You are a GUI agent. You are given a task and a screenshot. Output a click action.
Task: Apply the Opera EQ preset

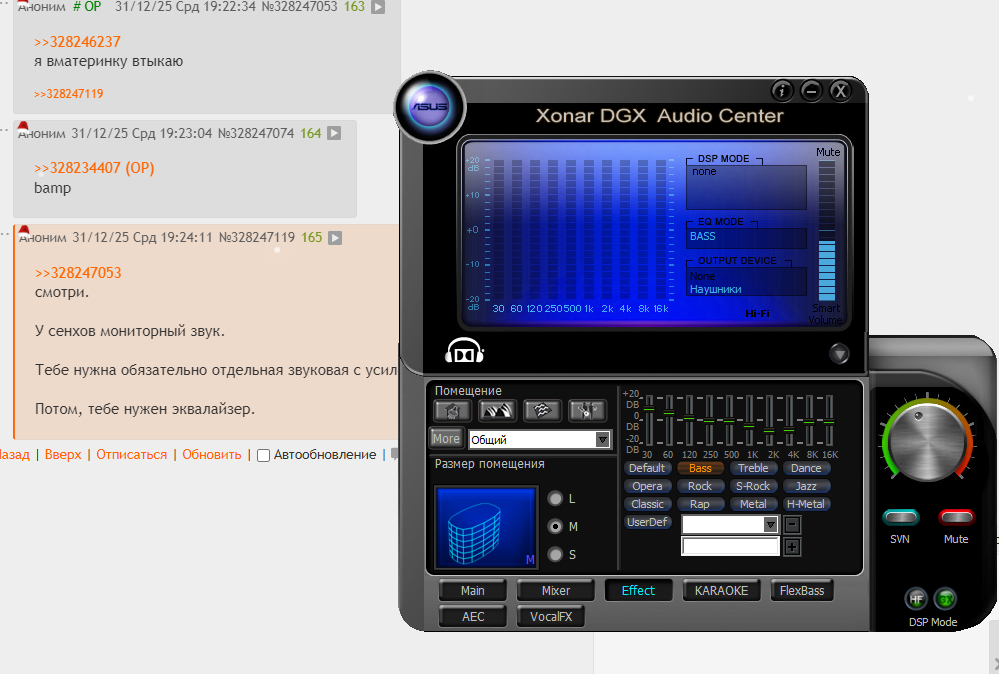tap(647, 486)
